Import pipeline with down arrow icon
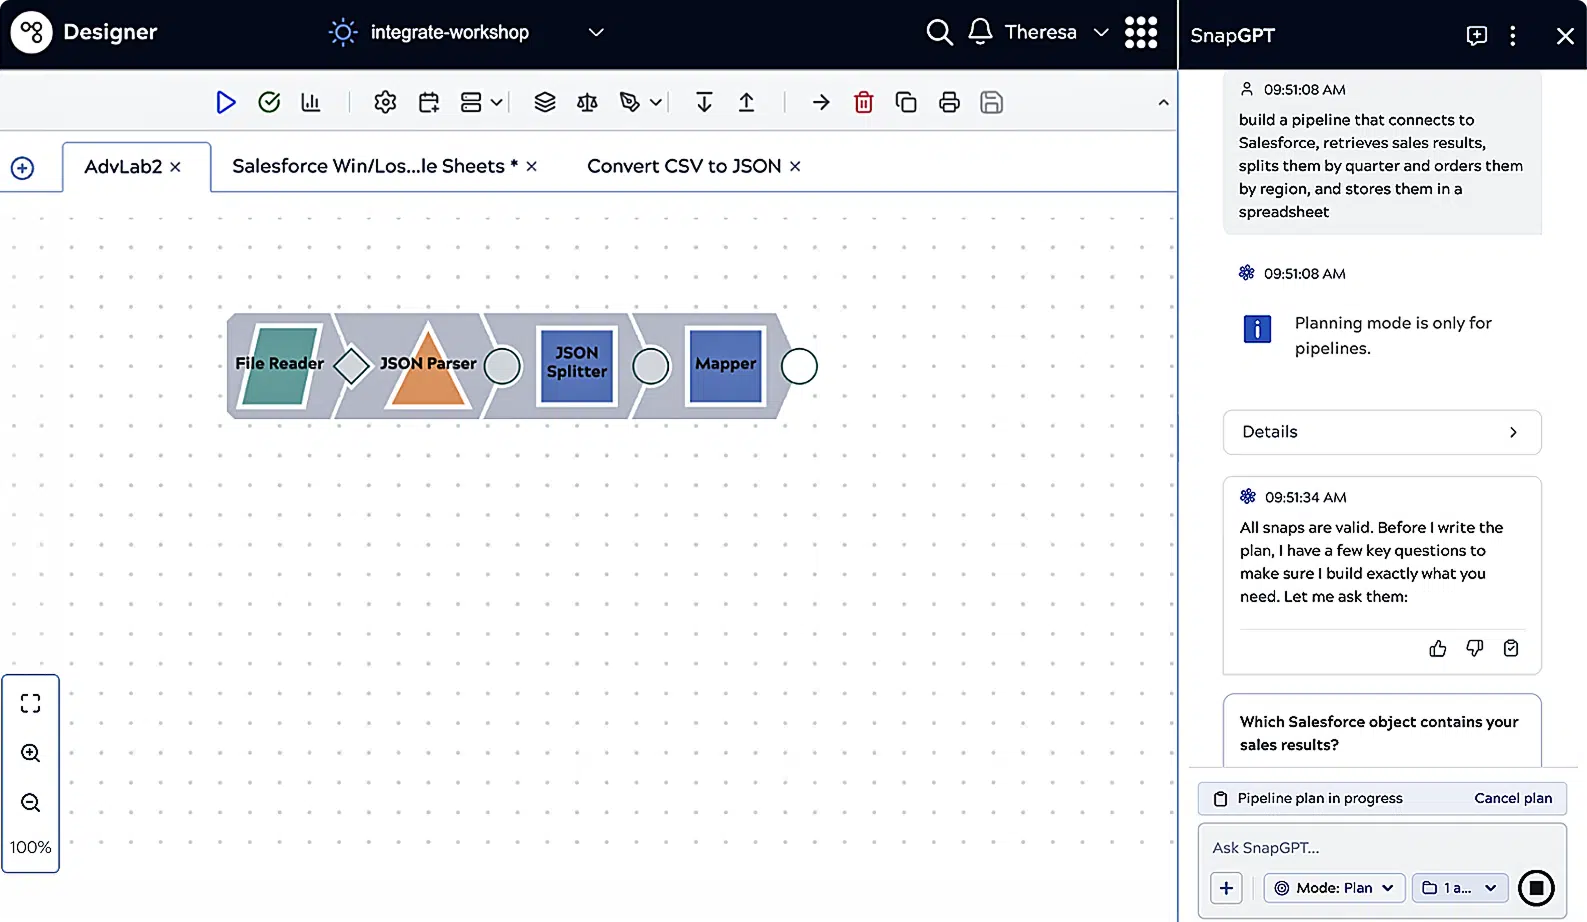Image resolution: width=1587 pixels, height=922 pixels. 704,102
